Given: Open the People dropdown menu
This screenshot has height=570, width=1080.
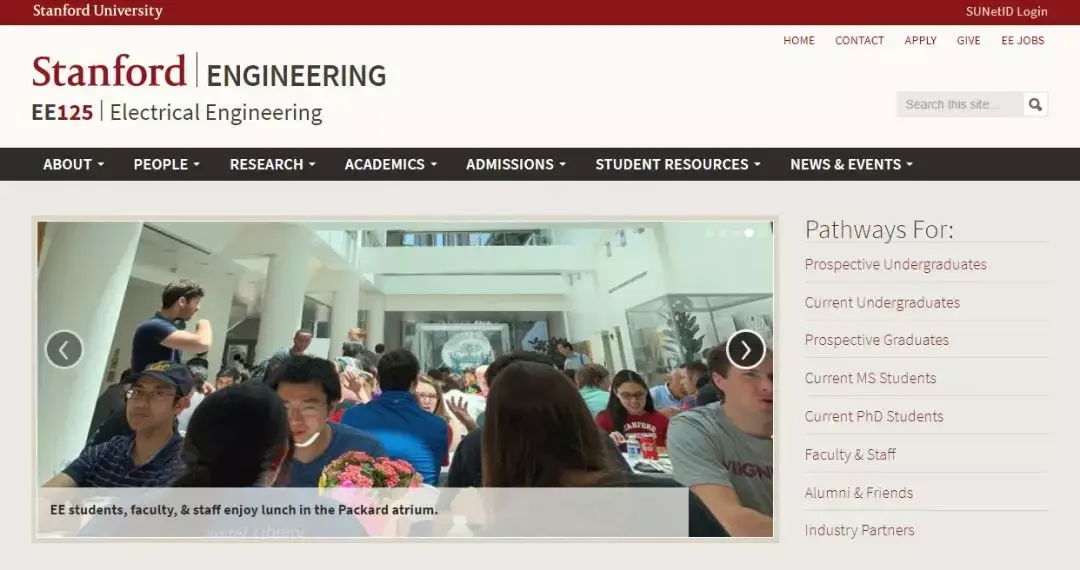Looking at the screenshot, I should pos(166,165).
